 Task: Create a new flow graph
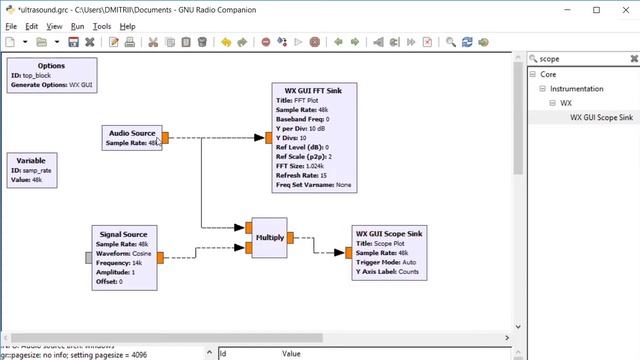[10, 42]
